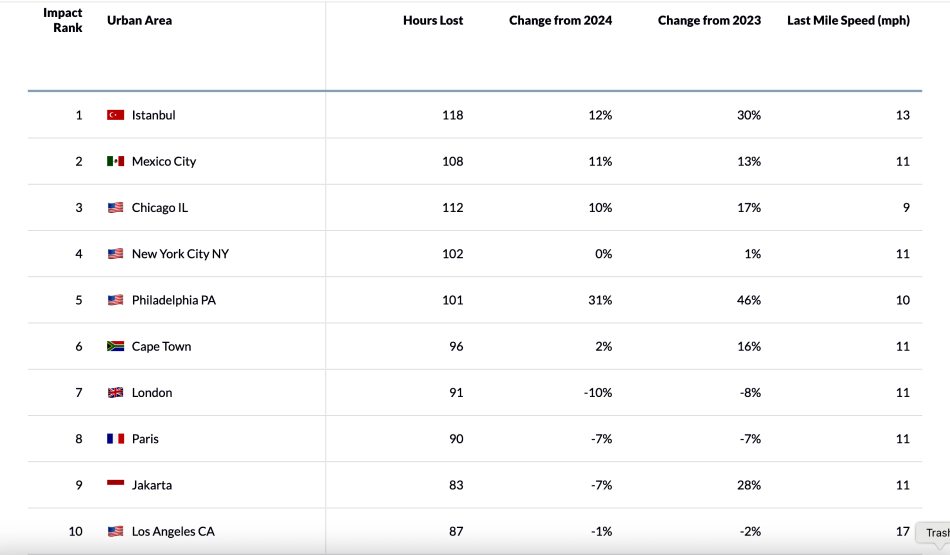This screenshot has height=555, width=950.
Task: Select the New York City NY row
Action: [x=180, y=254]
